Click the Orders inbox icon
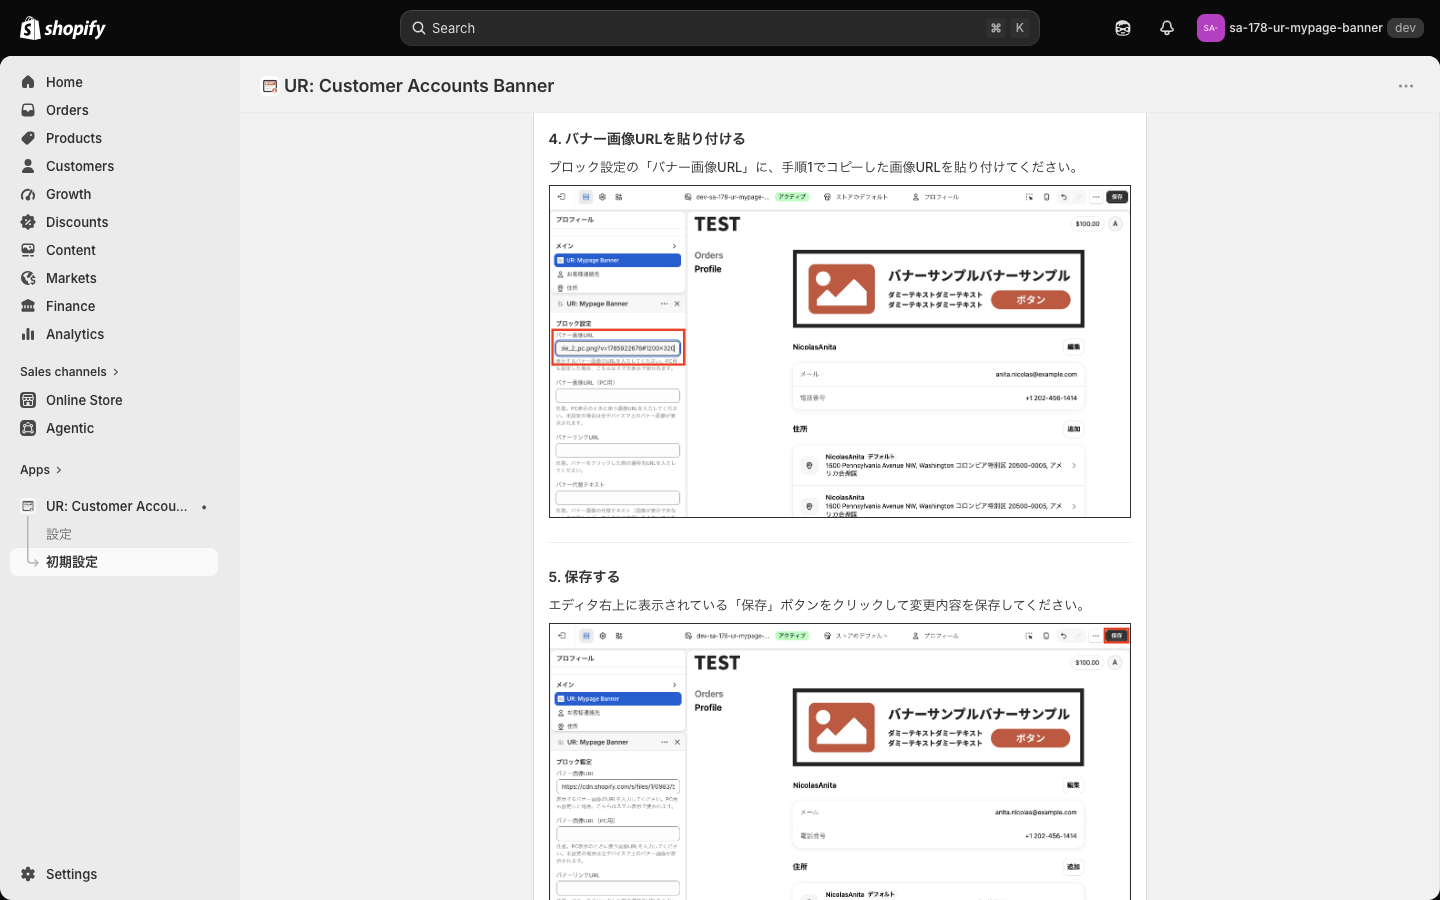This screenshot has height=900, width=1440. 28,110
